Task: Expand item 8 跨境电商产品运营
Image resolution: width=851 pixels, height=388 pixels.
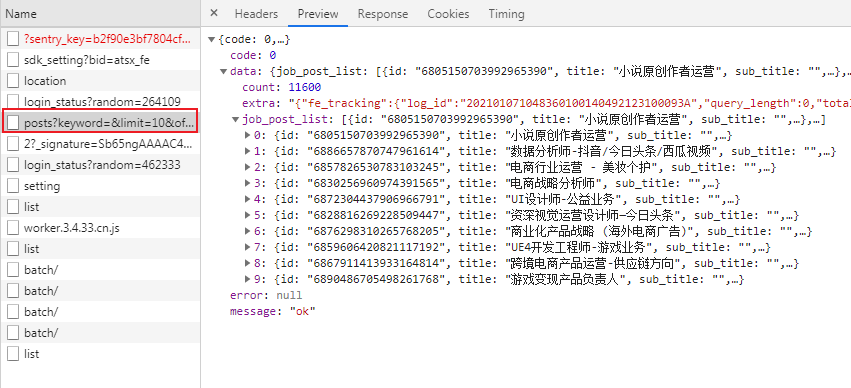Action: click(248, 263)
